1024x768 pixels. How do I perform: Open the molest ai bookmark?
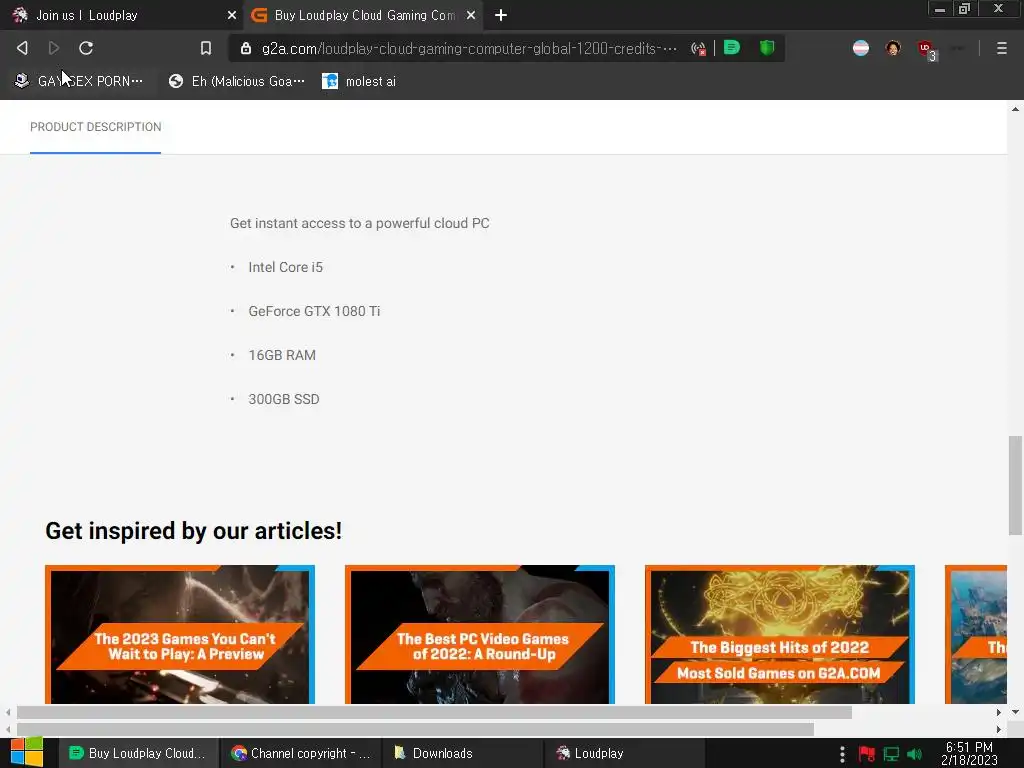pyautogui.click(x=359, y=81)
